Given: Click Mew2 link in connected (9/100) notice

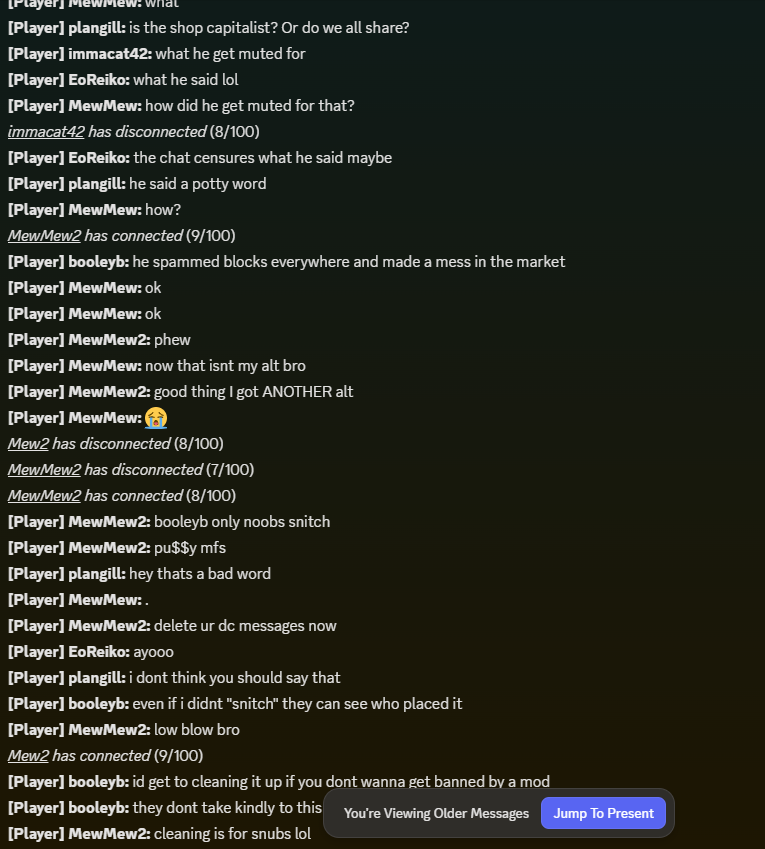Looking at the screenshot, I should click(x=28, y=755).
